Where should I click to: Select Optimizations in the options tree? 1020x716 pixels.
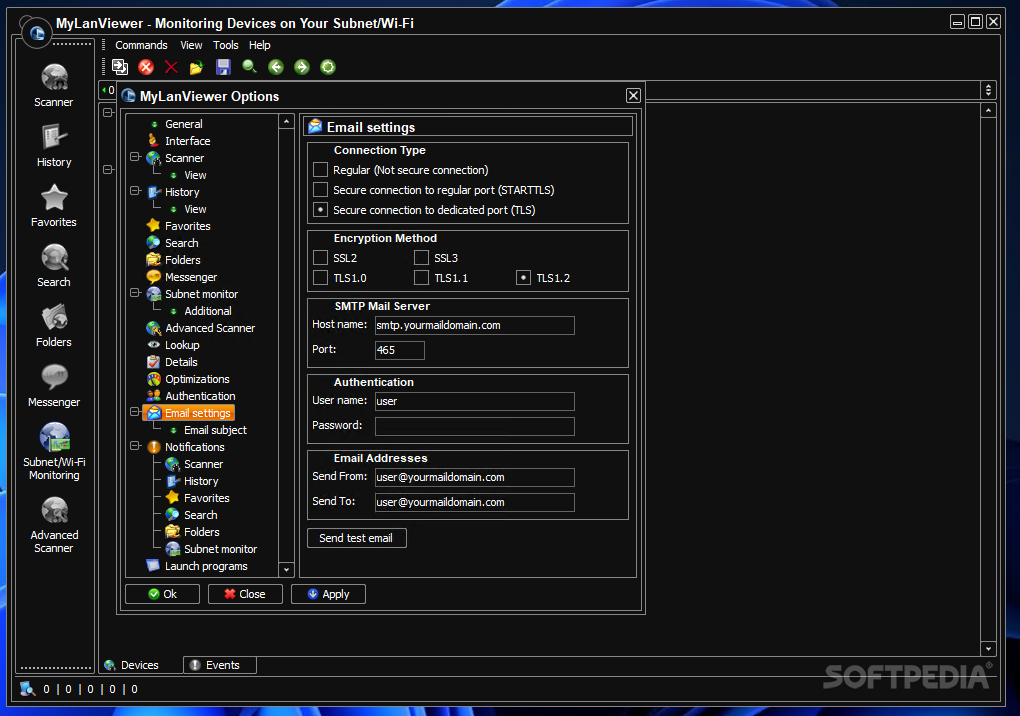[x=197, y=379]
